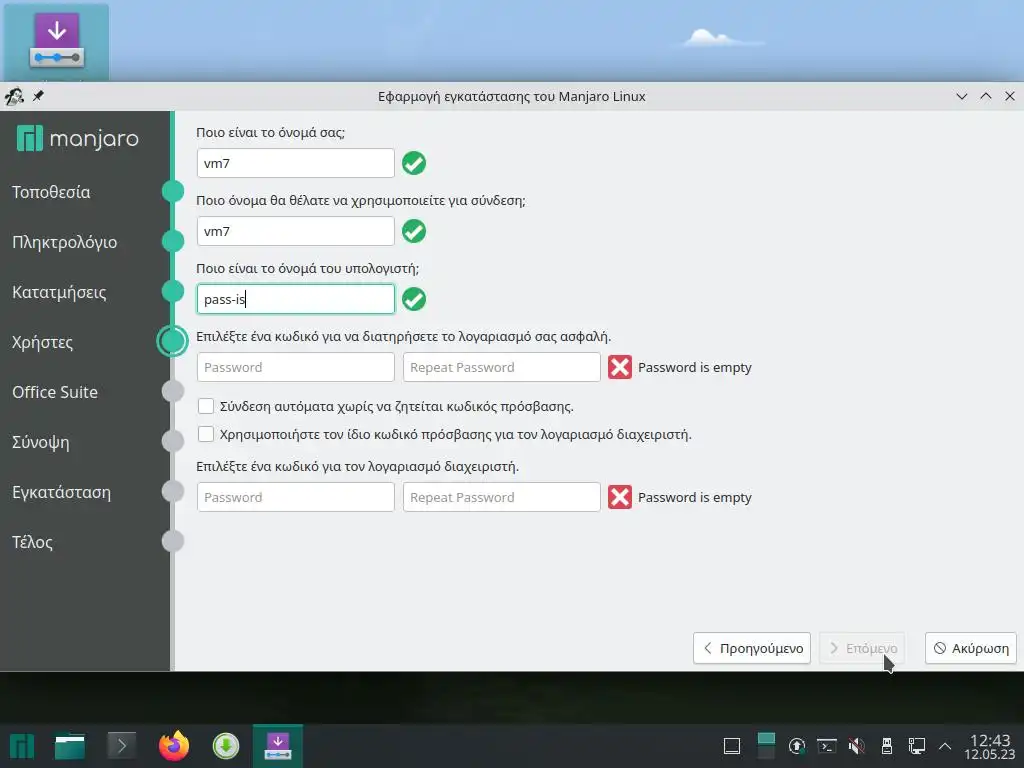Click the active Χρήστες step progress circle

click(172, 341)
